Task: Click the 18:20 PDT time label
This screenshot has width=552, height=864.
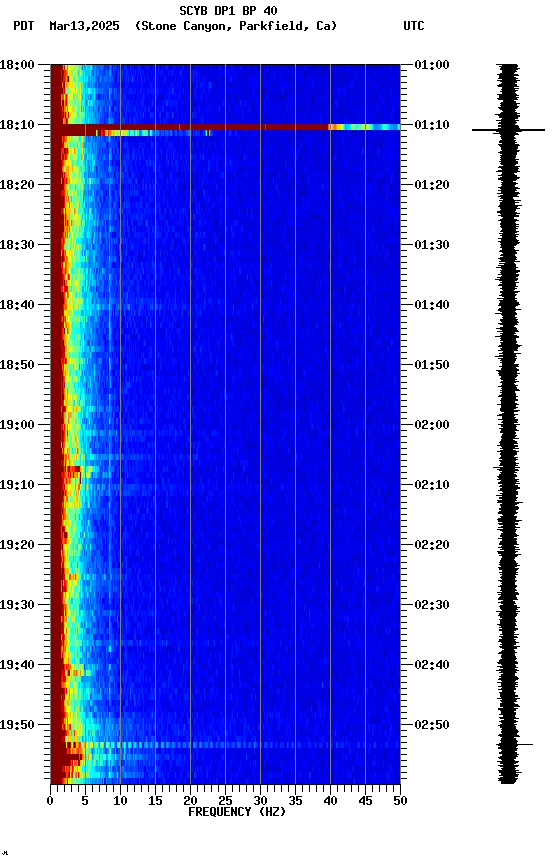Action: 17,185
